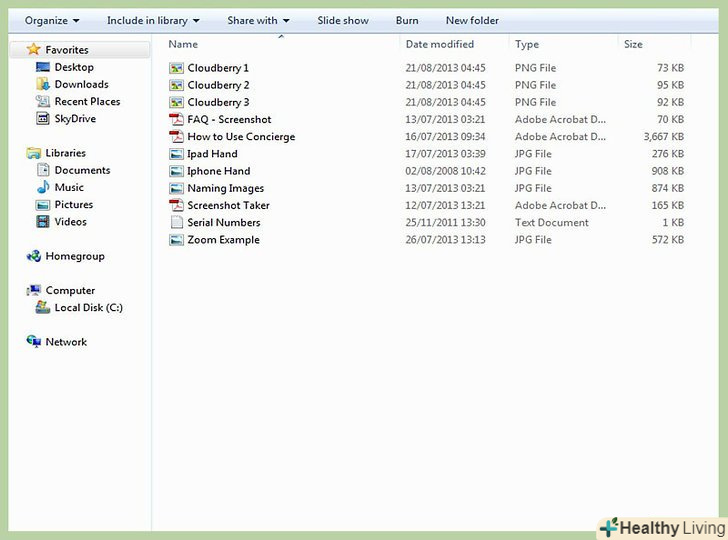
Task: Select the How to Use Concierge PDF icon
Action: (176, 137)
